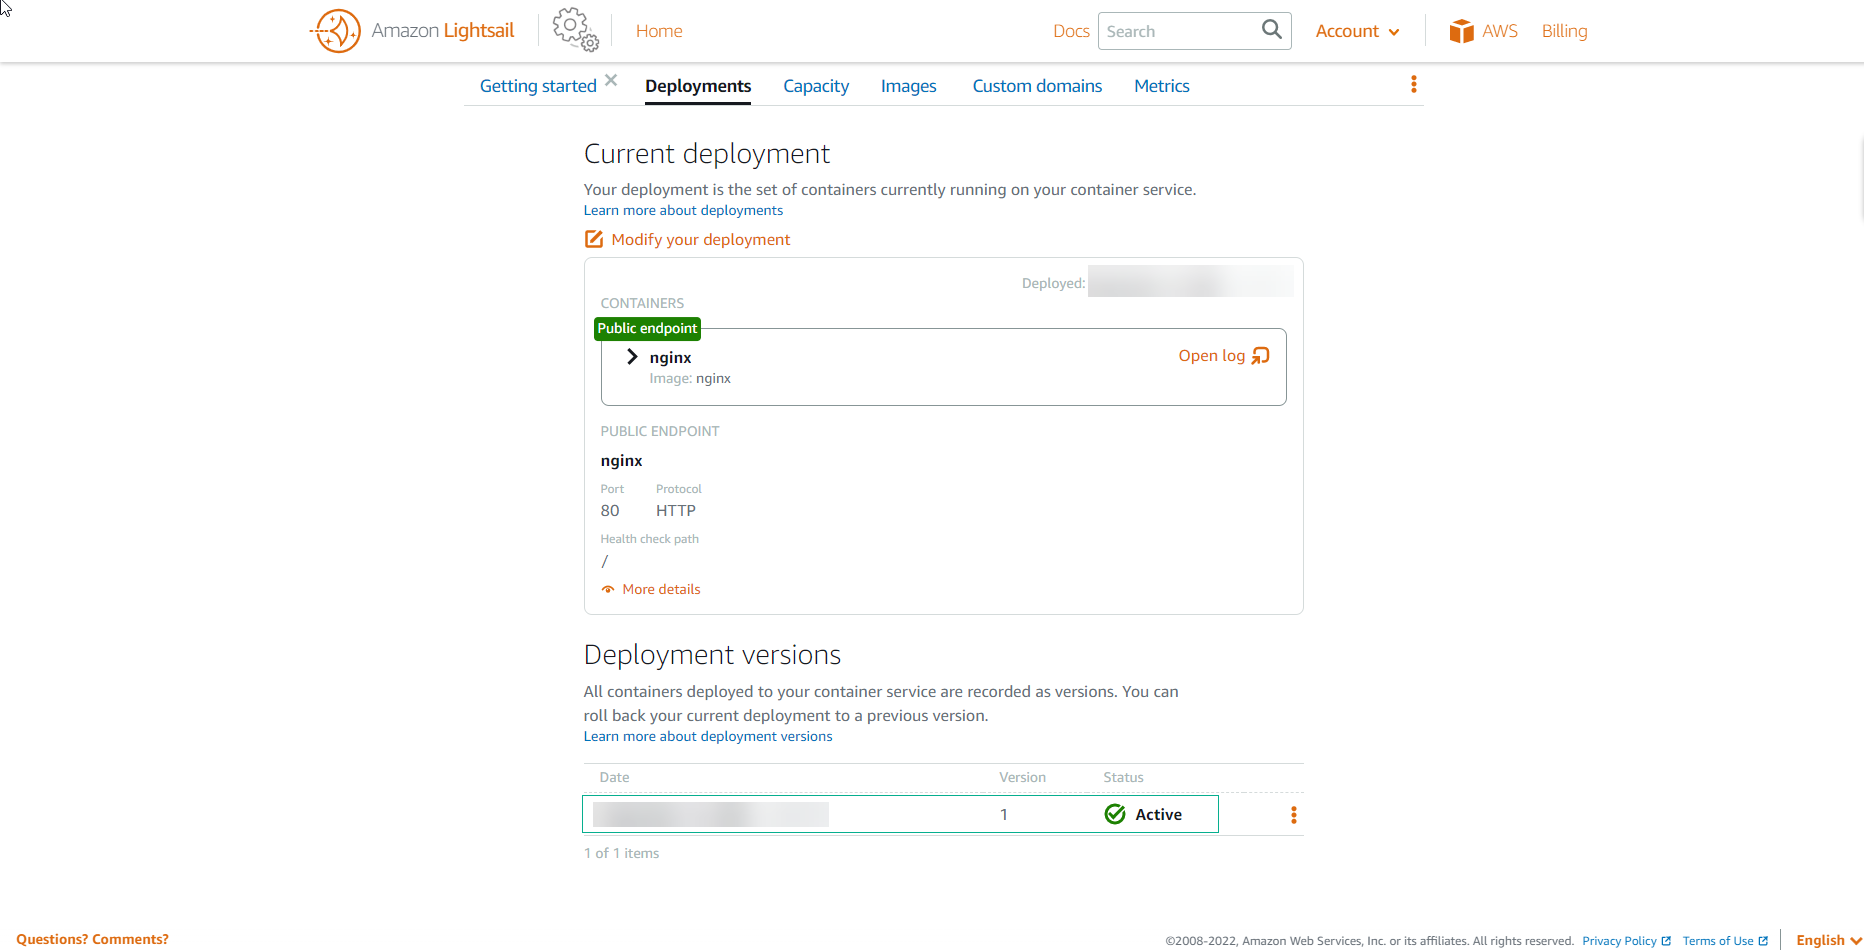Close the Getting started tab with X

[611, 80]
